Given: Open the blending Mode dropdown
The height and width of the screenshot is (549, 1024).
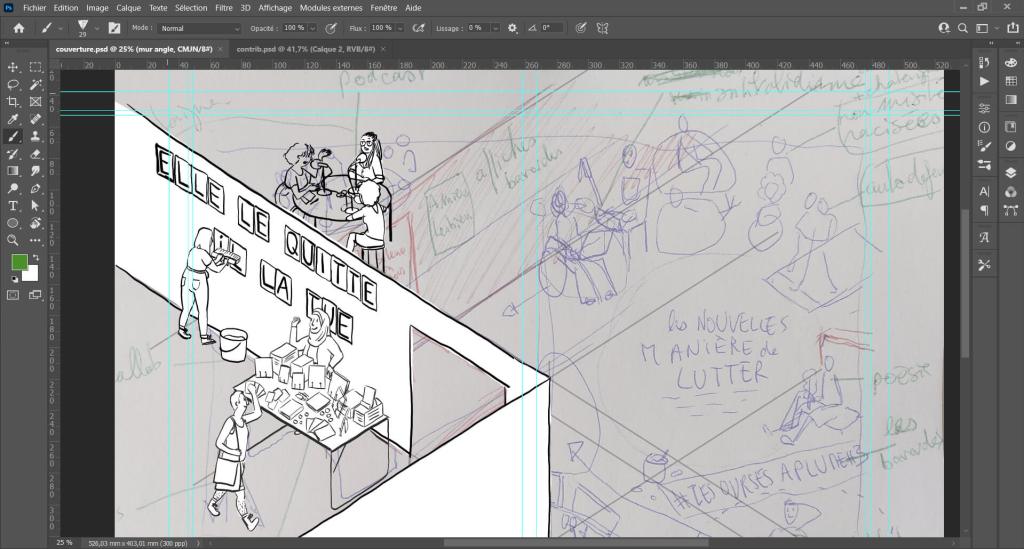Looking at the screenshot, I should (x=199, y=28).
